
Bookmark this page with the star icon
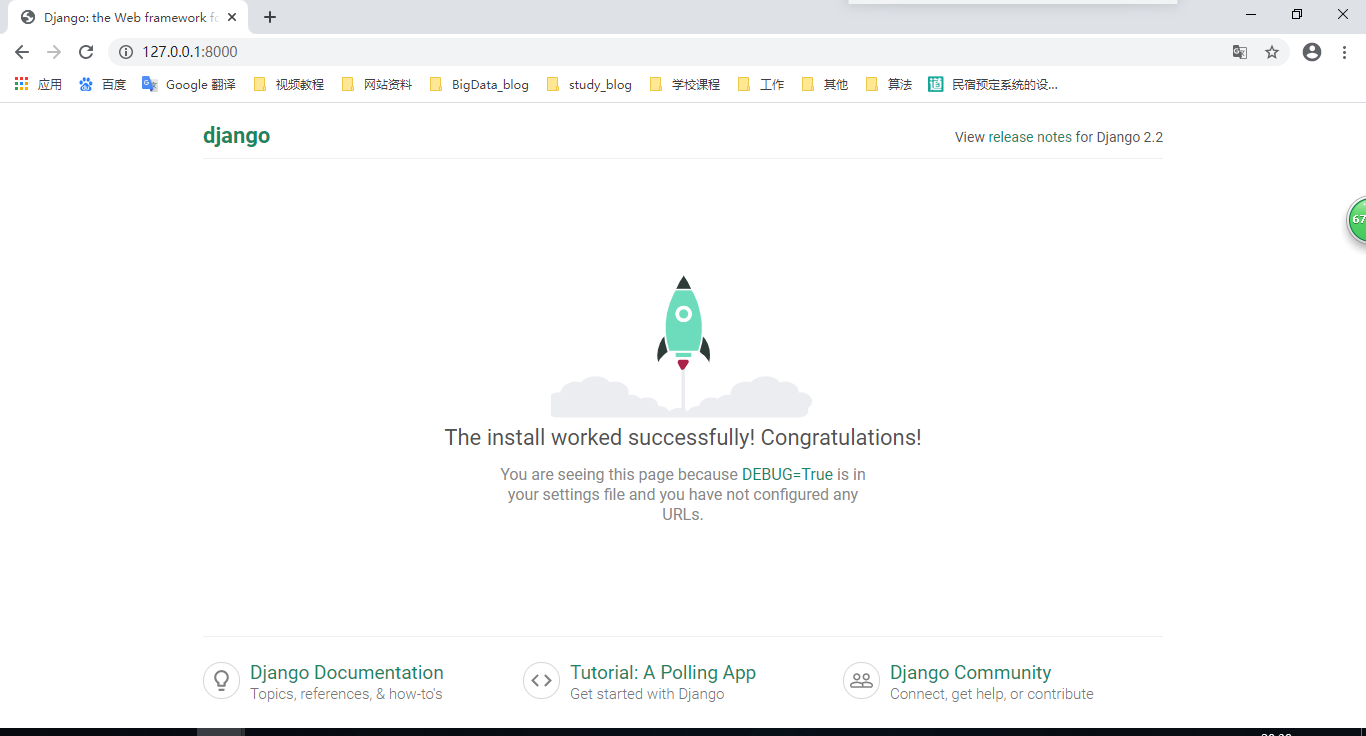tap(1272, 52)
